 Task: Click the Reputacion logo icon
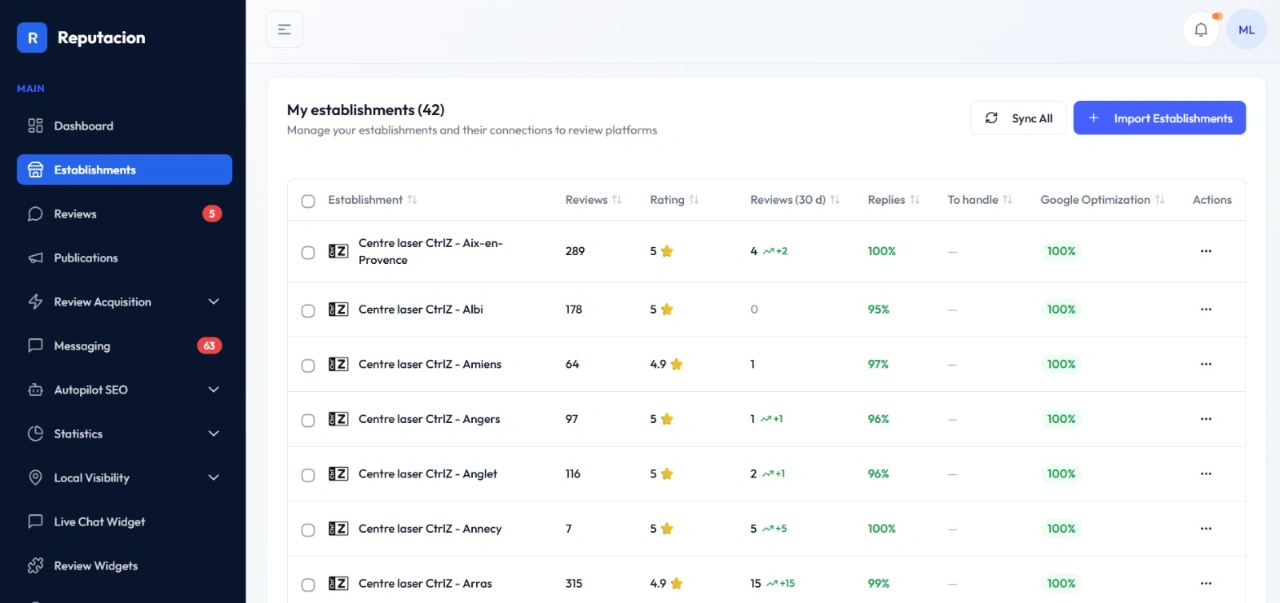pyautogui.click(x=32, y=38)
